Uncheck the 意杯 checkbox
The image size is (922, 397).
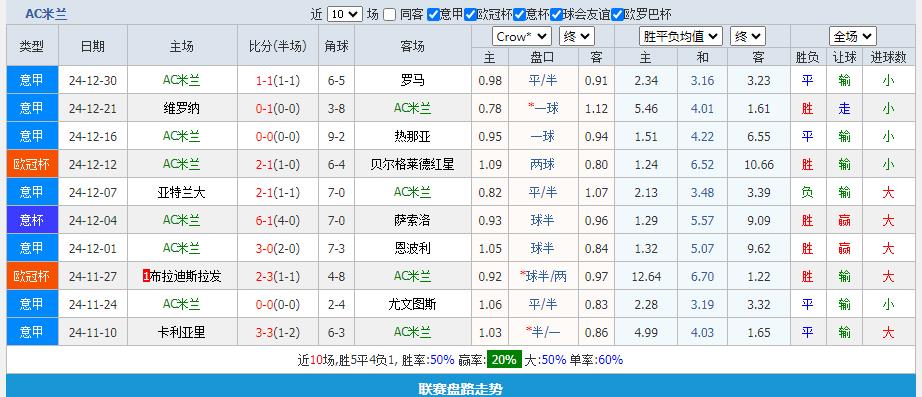[x=519, y=15]
